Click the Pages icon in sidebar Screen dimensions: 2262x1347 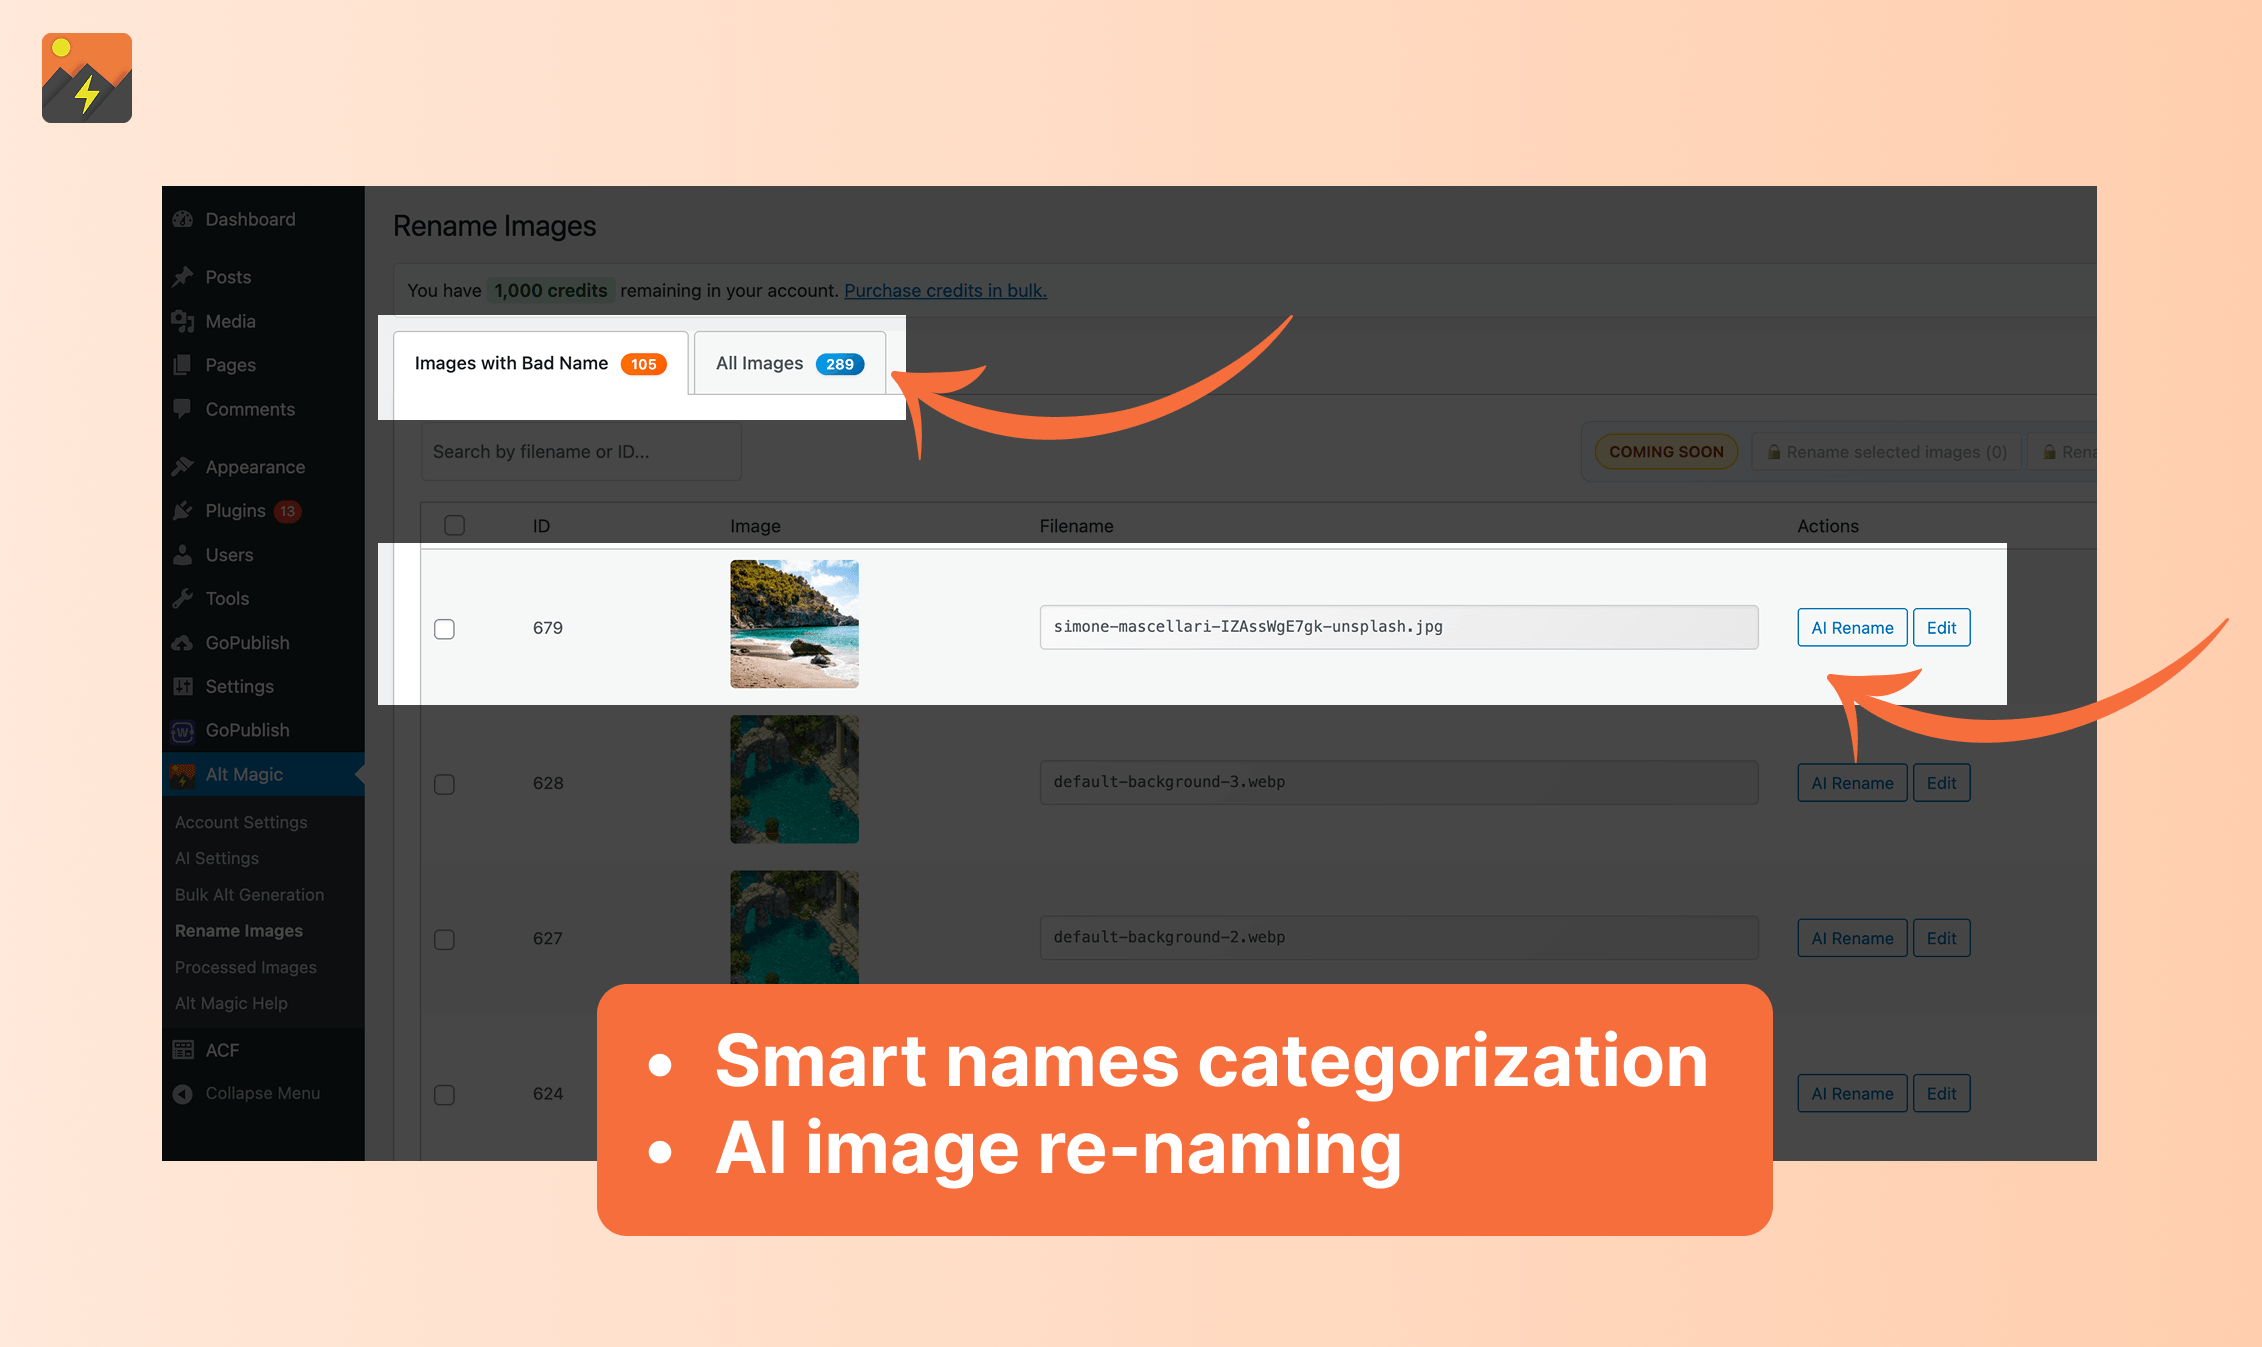click(183, 365)
